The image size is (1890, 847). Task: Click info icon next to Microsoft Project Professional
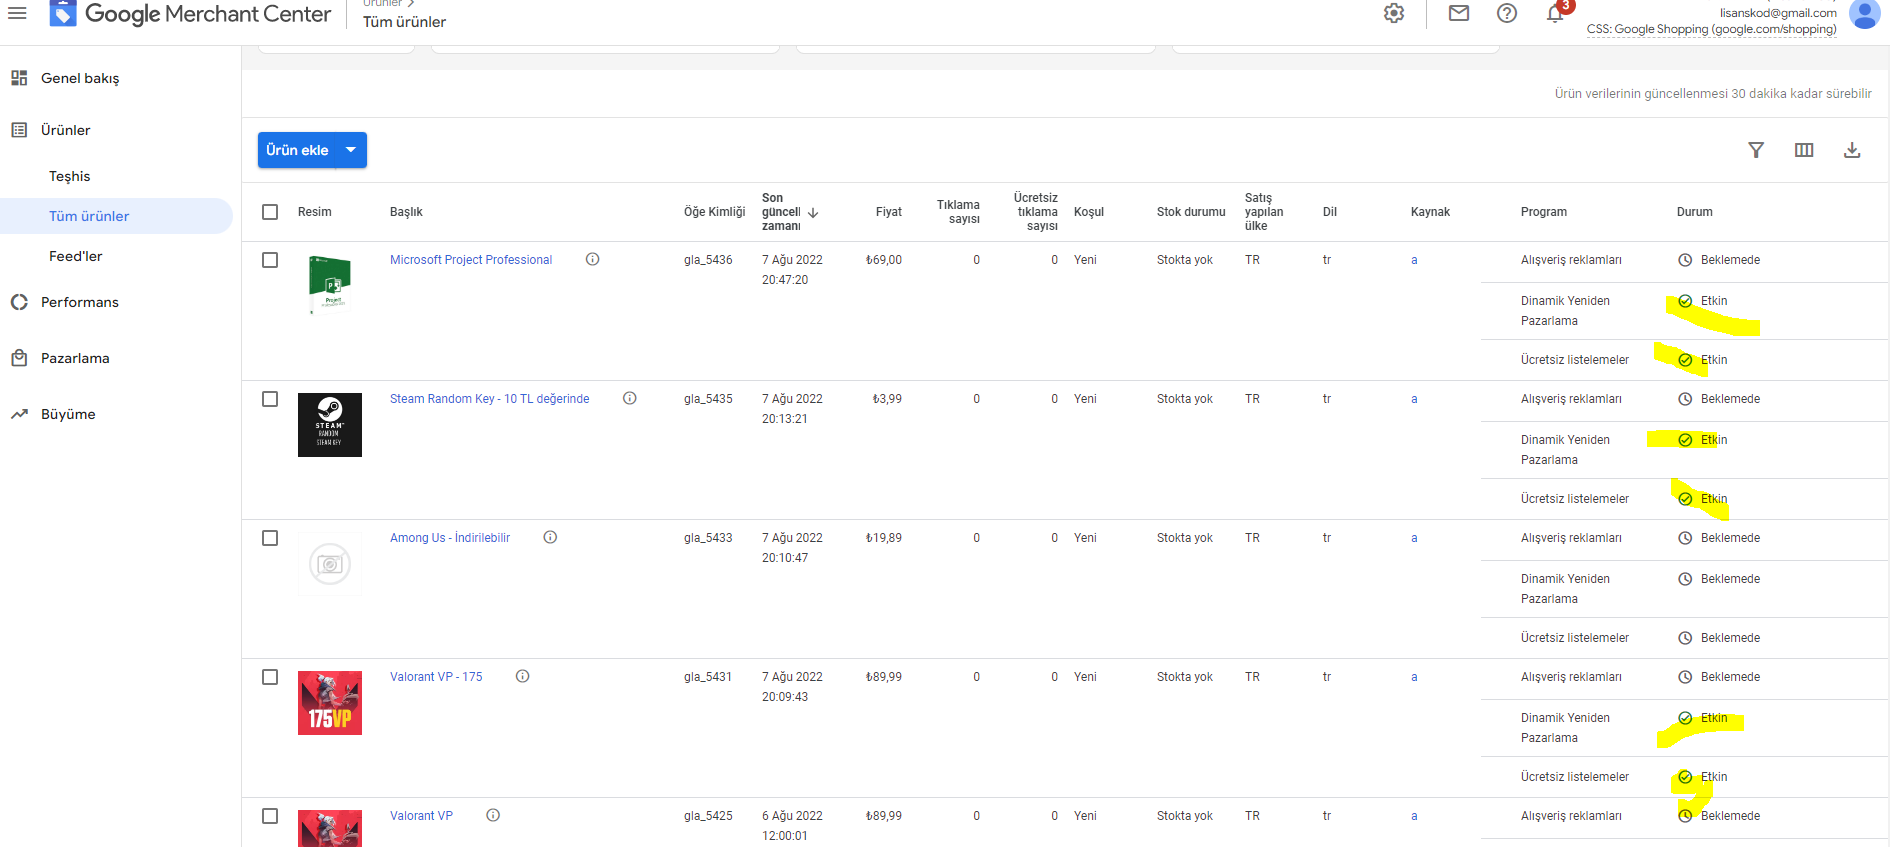click(593, 259)
